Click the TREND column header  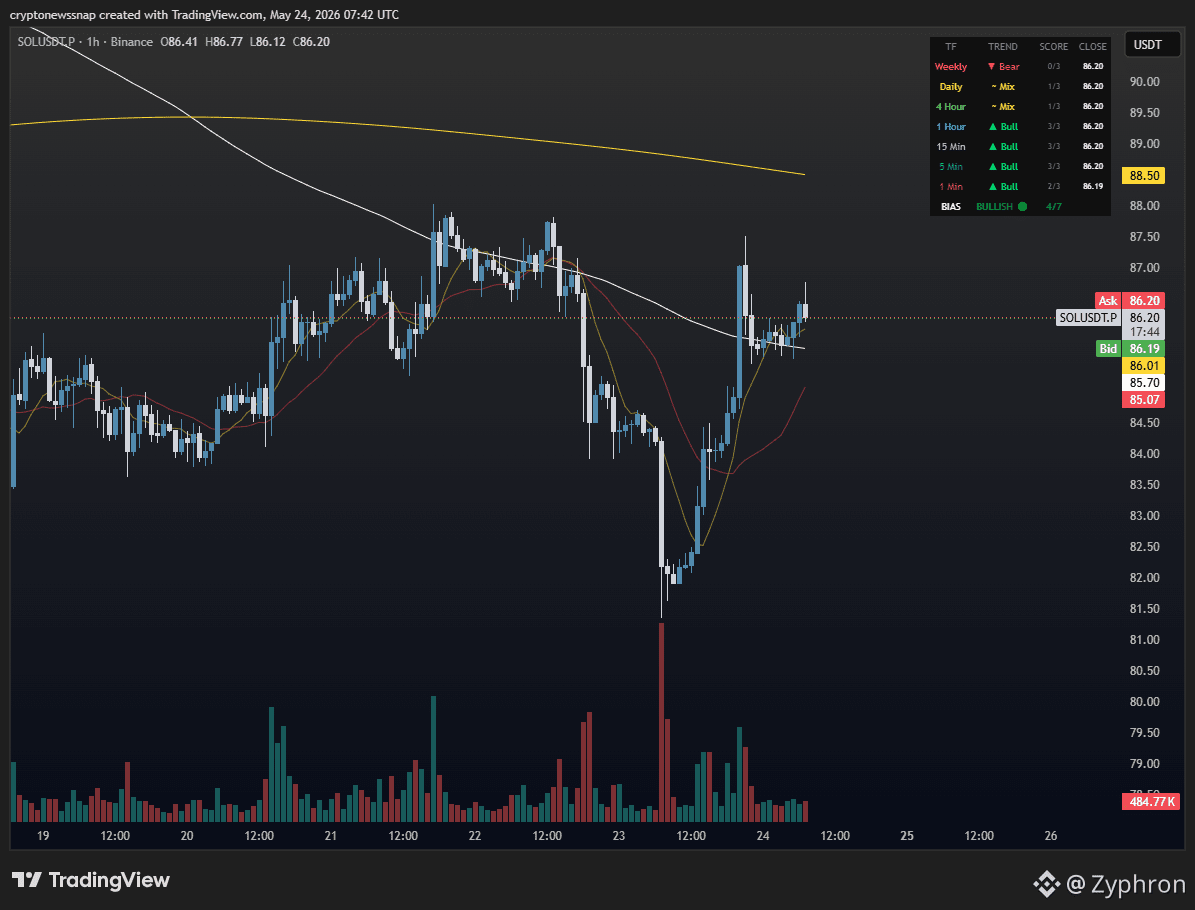pyautogui.click(x=1002, y=46)
